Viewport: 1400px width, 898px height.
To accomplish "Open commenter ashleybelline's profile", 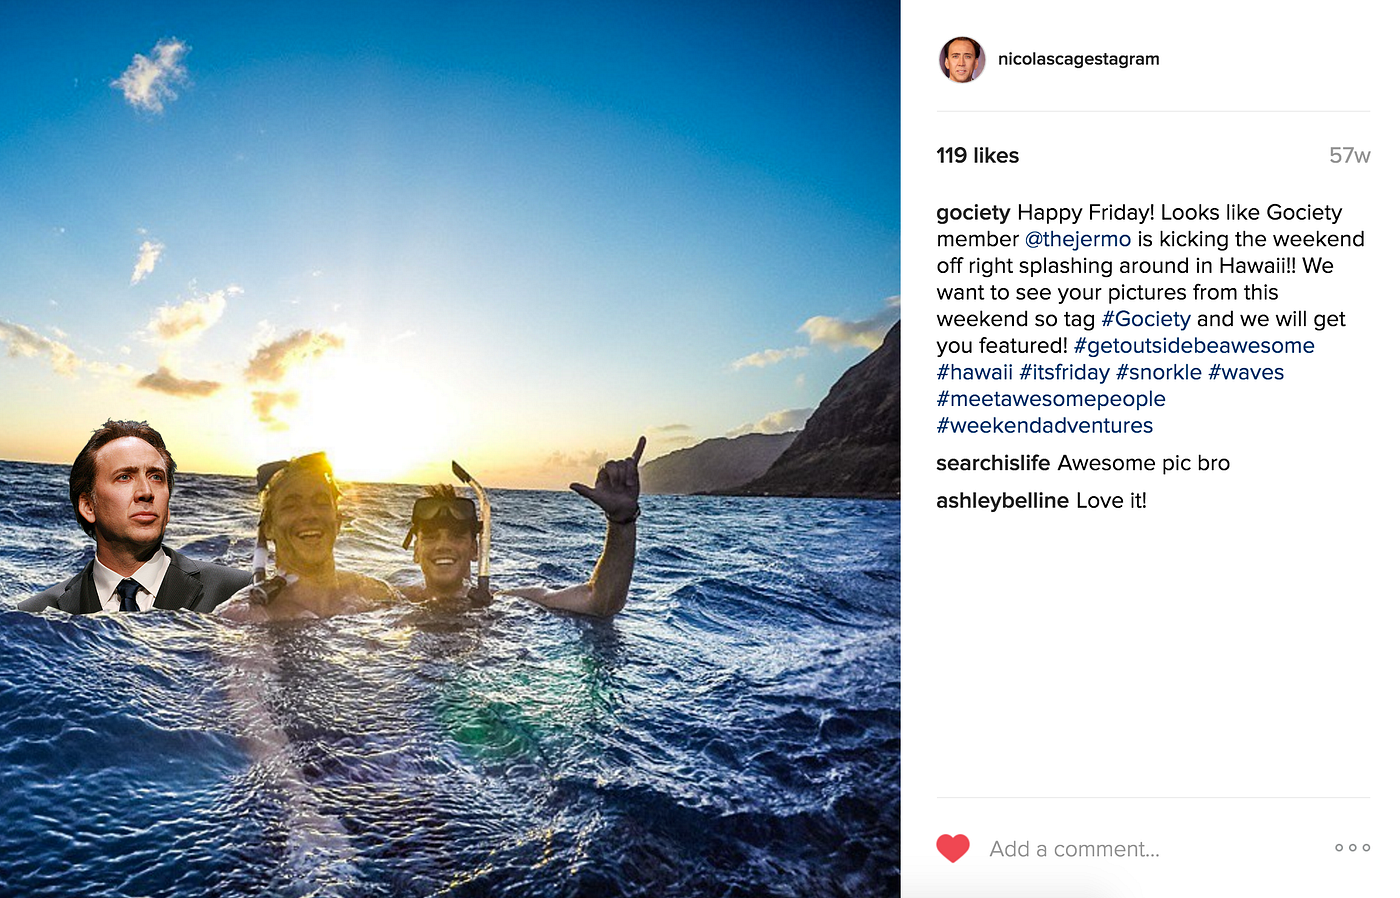I will click(1002, 501).
